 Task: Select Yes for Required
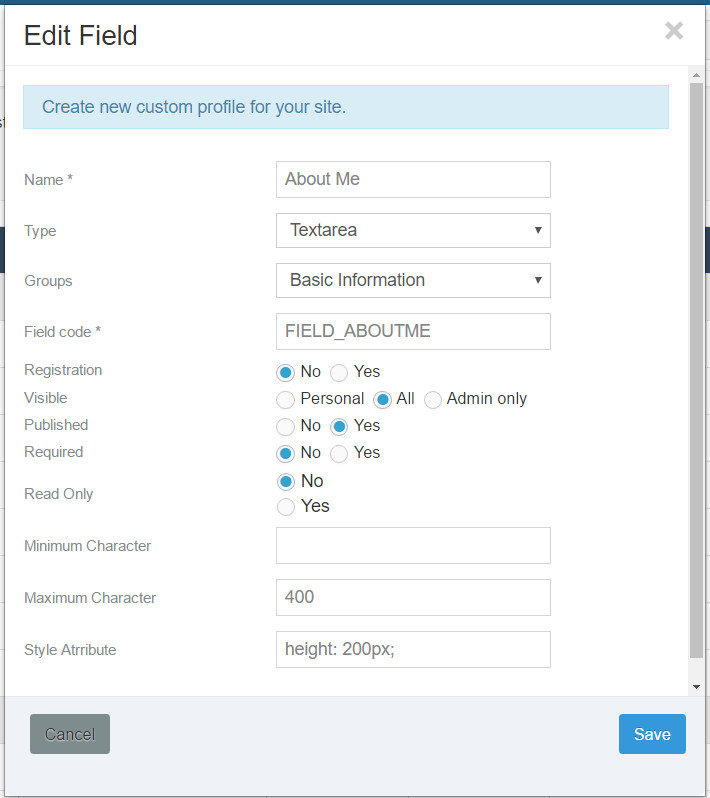click(x=338, y=453)
